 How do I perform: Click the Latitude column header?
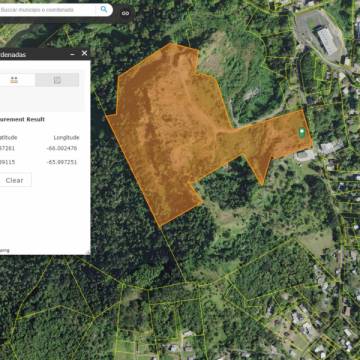click(9, 138)
